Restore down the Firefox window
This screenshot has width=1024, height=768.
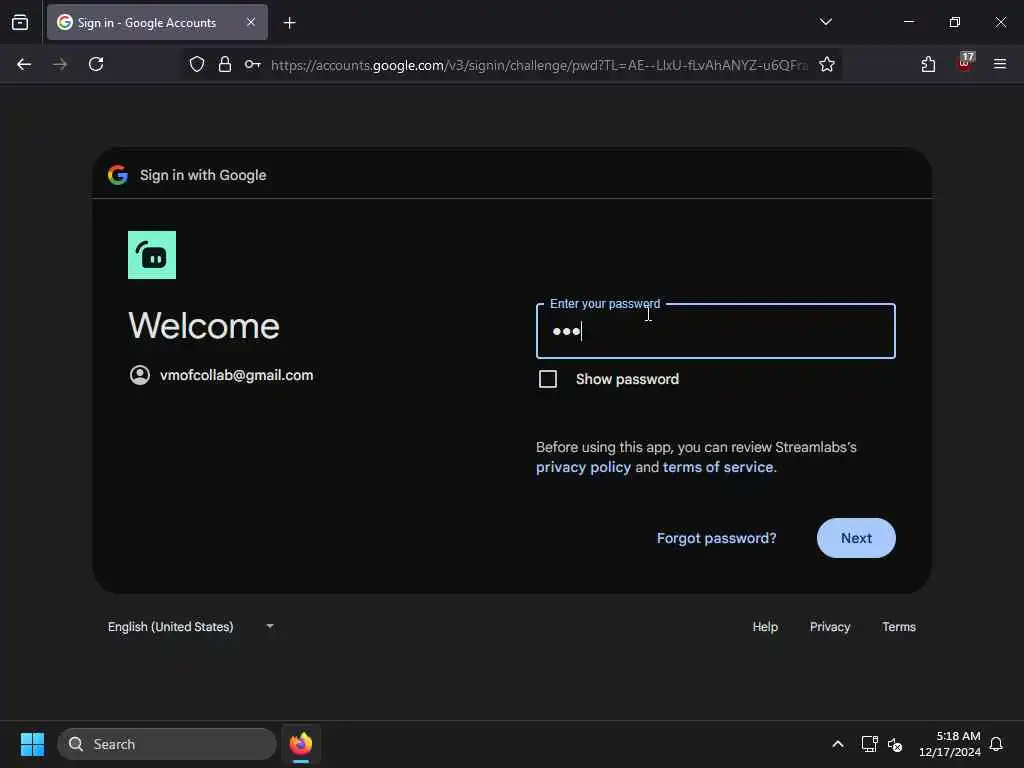pyautogui.click(x=954, y=22)
